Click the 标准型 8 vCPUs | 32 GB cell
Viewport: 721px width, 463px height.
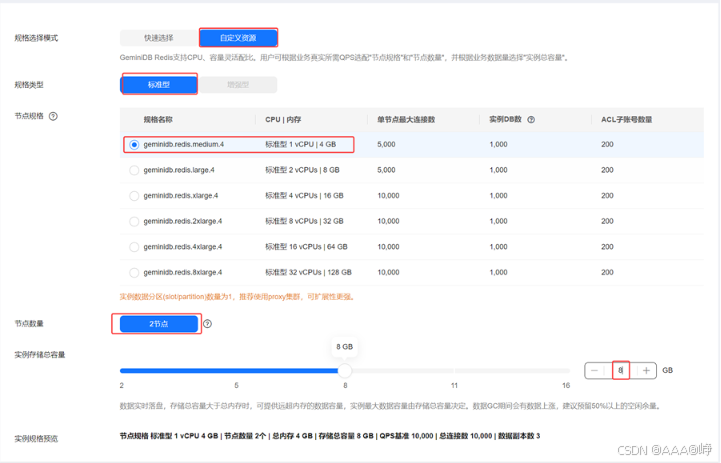304,221
